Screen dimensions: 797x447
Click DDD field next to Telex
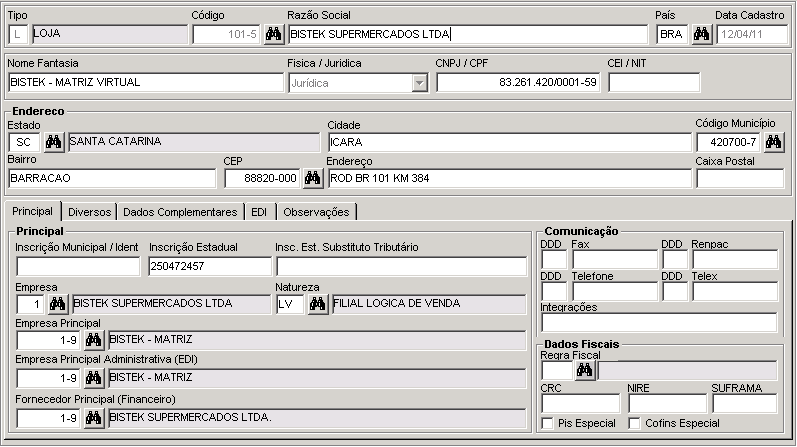coord(675,291)
